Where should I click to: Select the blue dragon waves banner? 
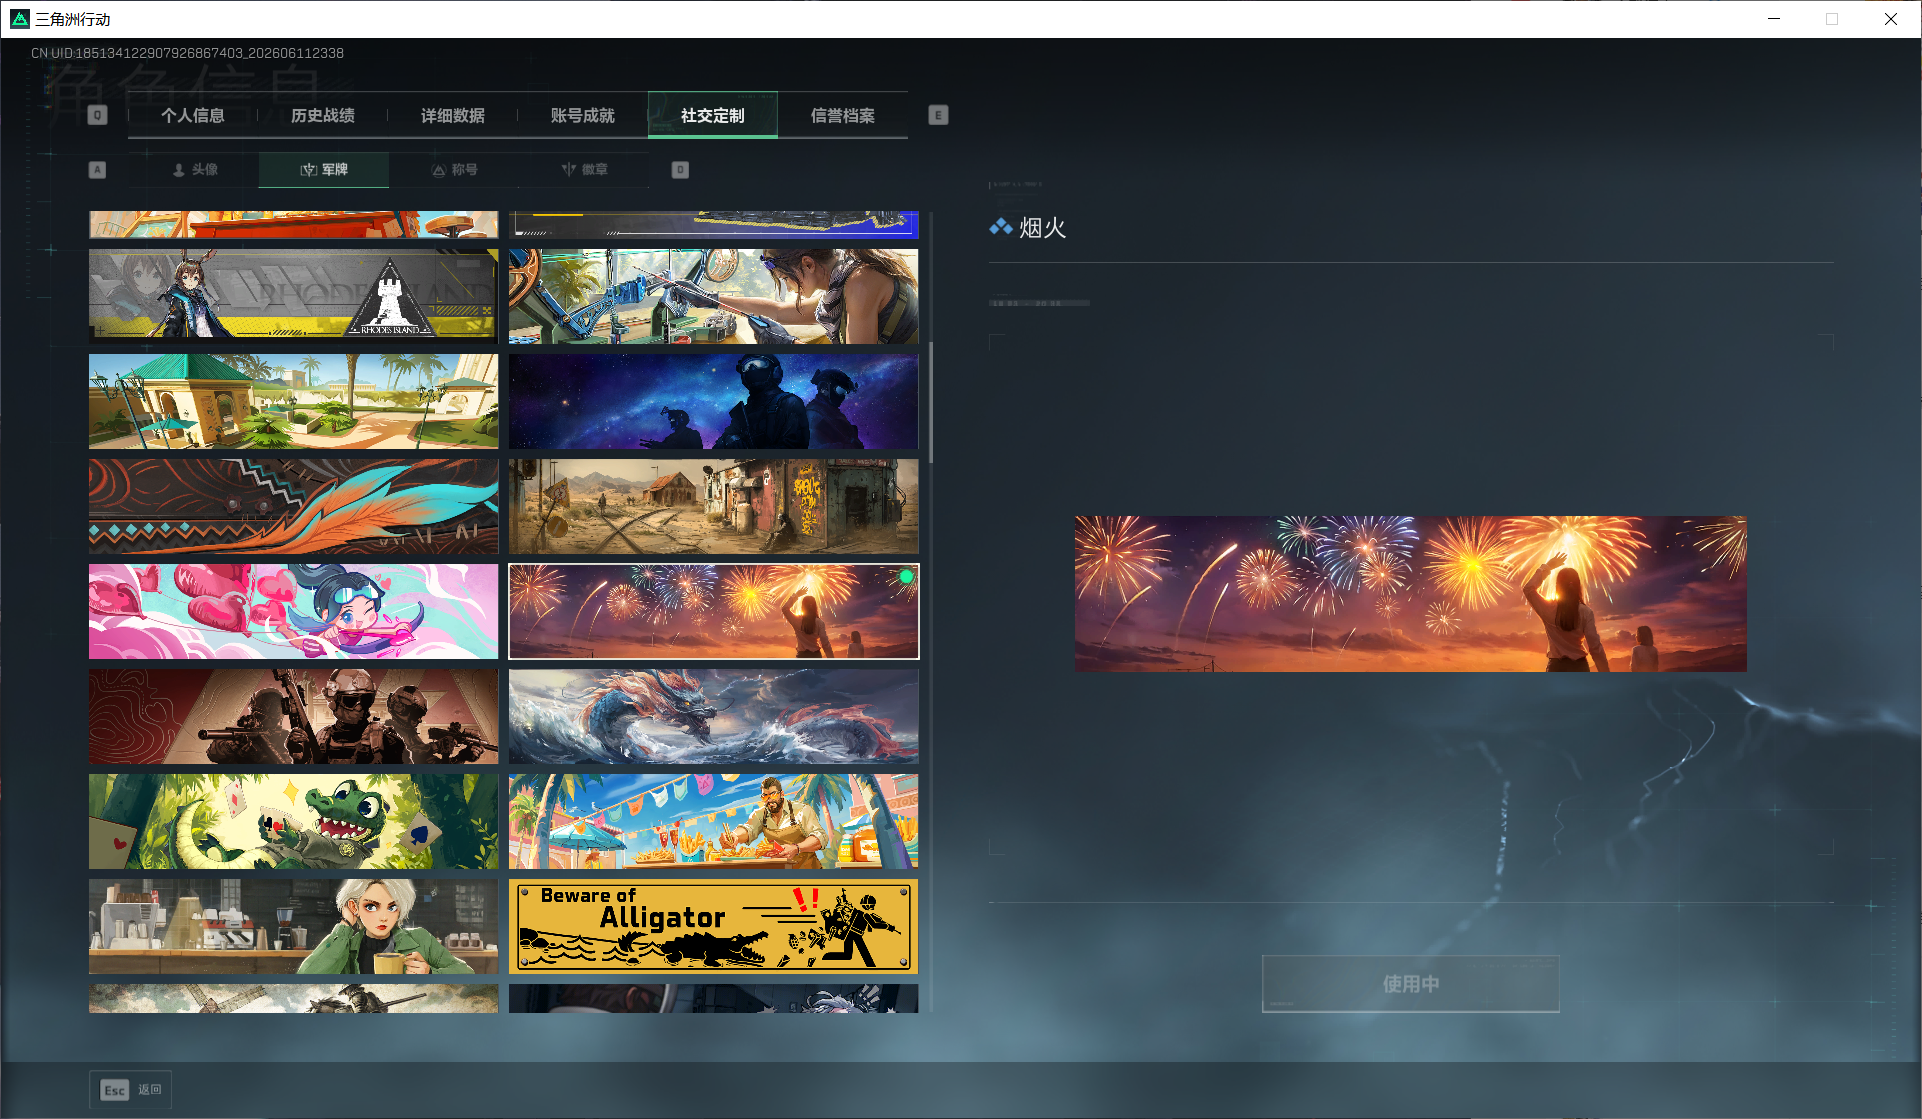click(713, 716)
